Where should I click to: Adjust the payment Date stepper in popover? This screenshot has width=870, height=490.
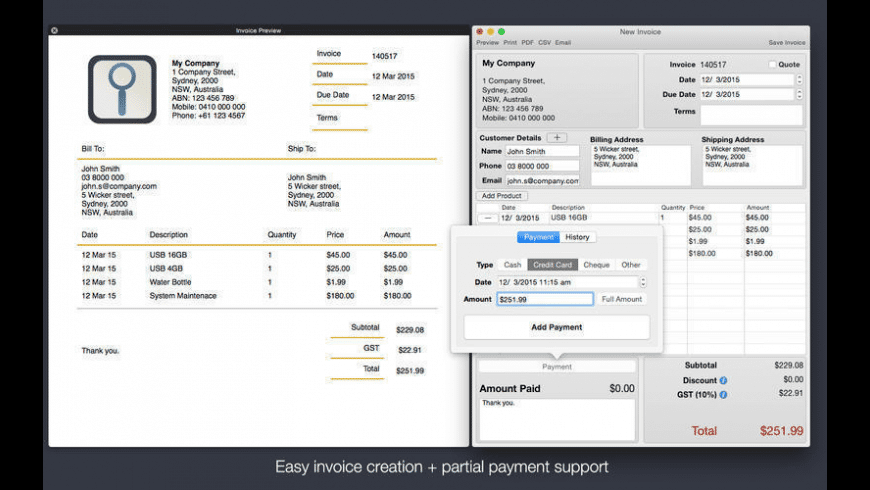coord(643,282)
